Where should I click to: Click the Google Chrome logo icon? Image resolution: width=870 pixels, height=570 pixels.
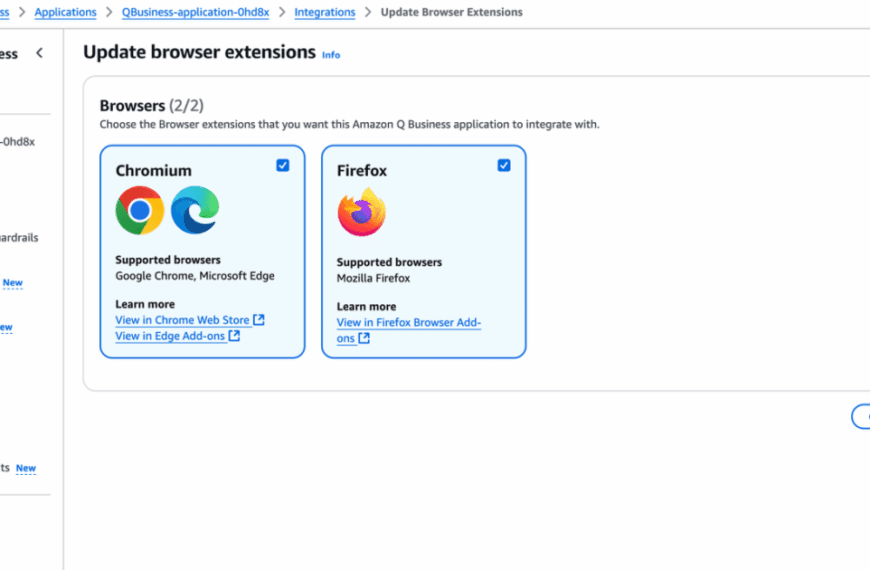point(140,210)
